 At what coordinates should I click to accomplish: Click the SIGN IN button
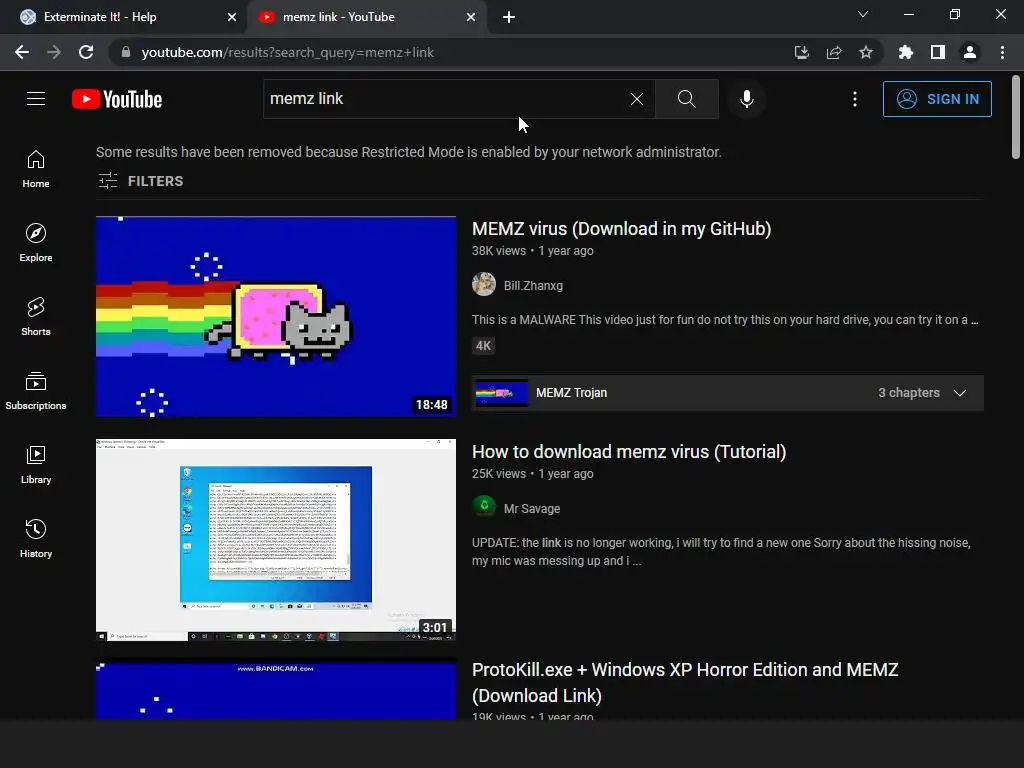[x=937, y=99]
